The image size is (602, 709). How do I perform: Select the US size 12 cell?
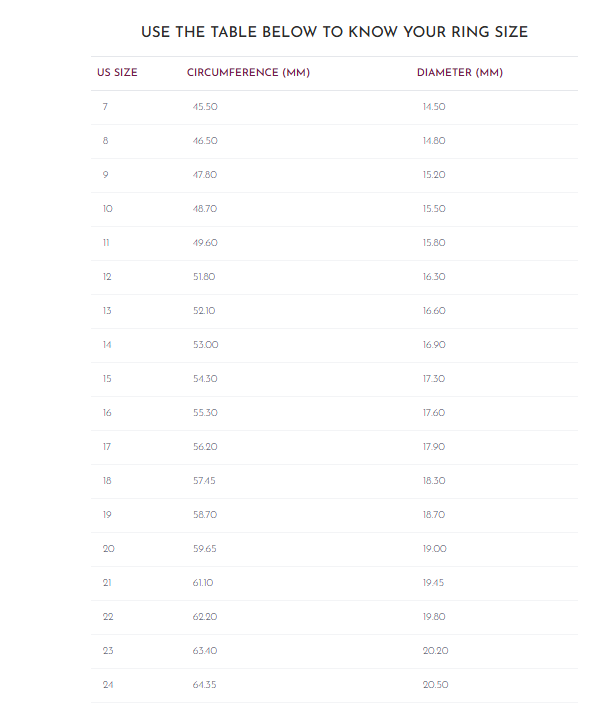point(107,277)
